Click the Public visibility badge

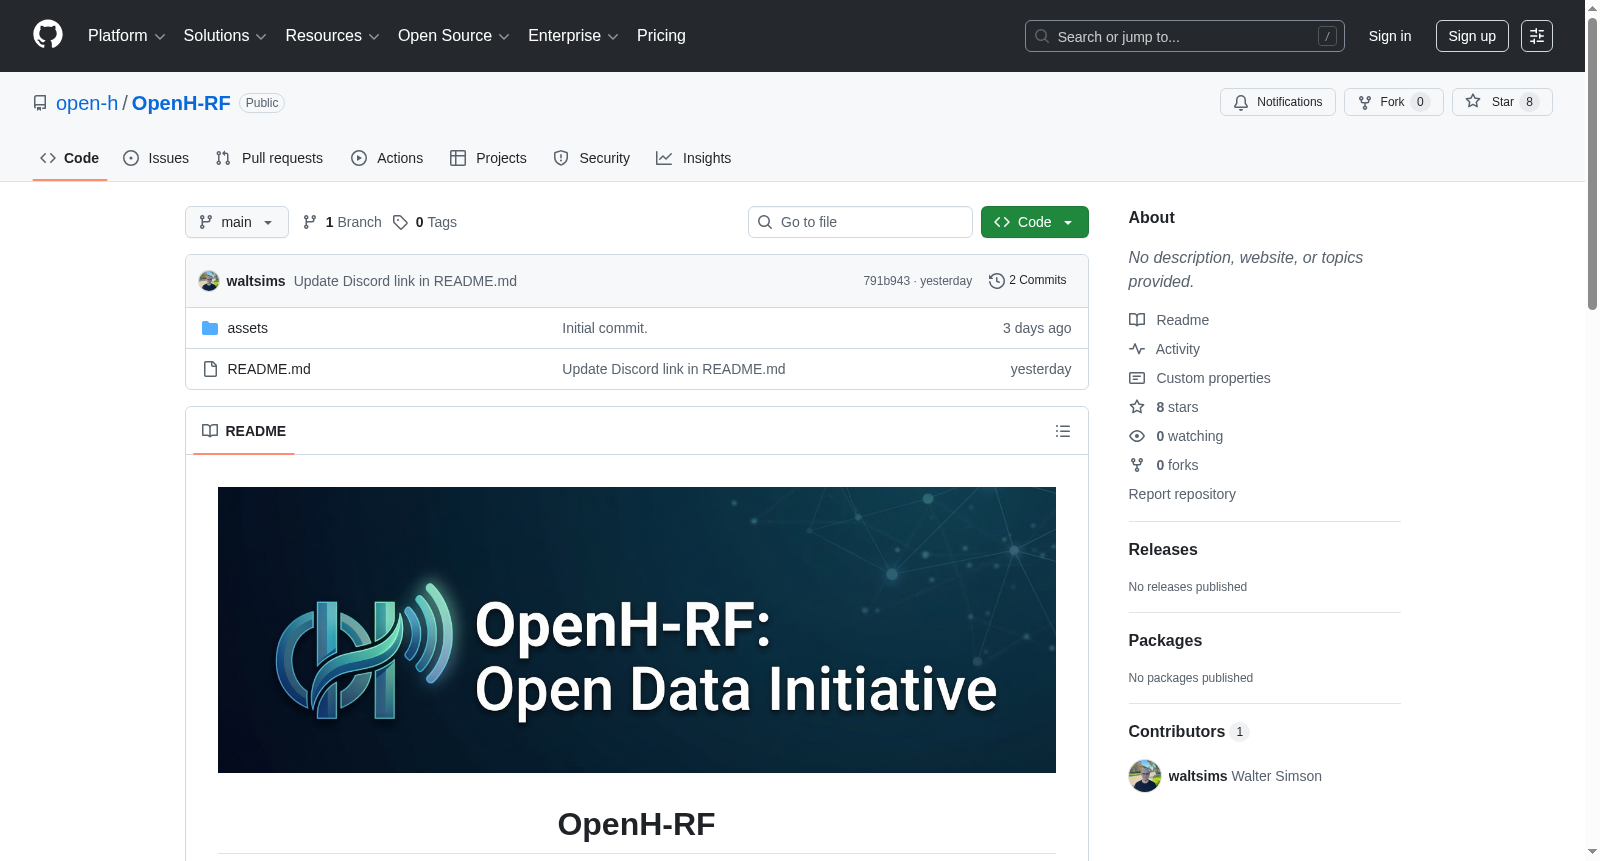coord(262,103)
